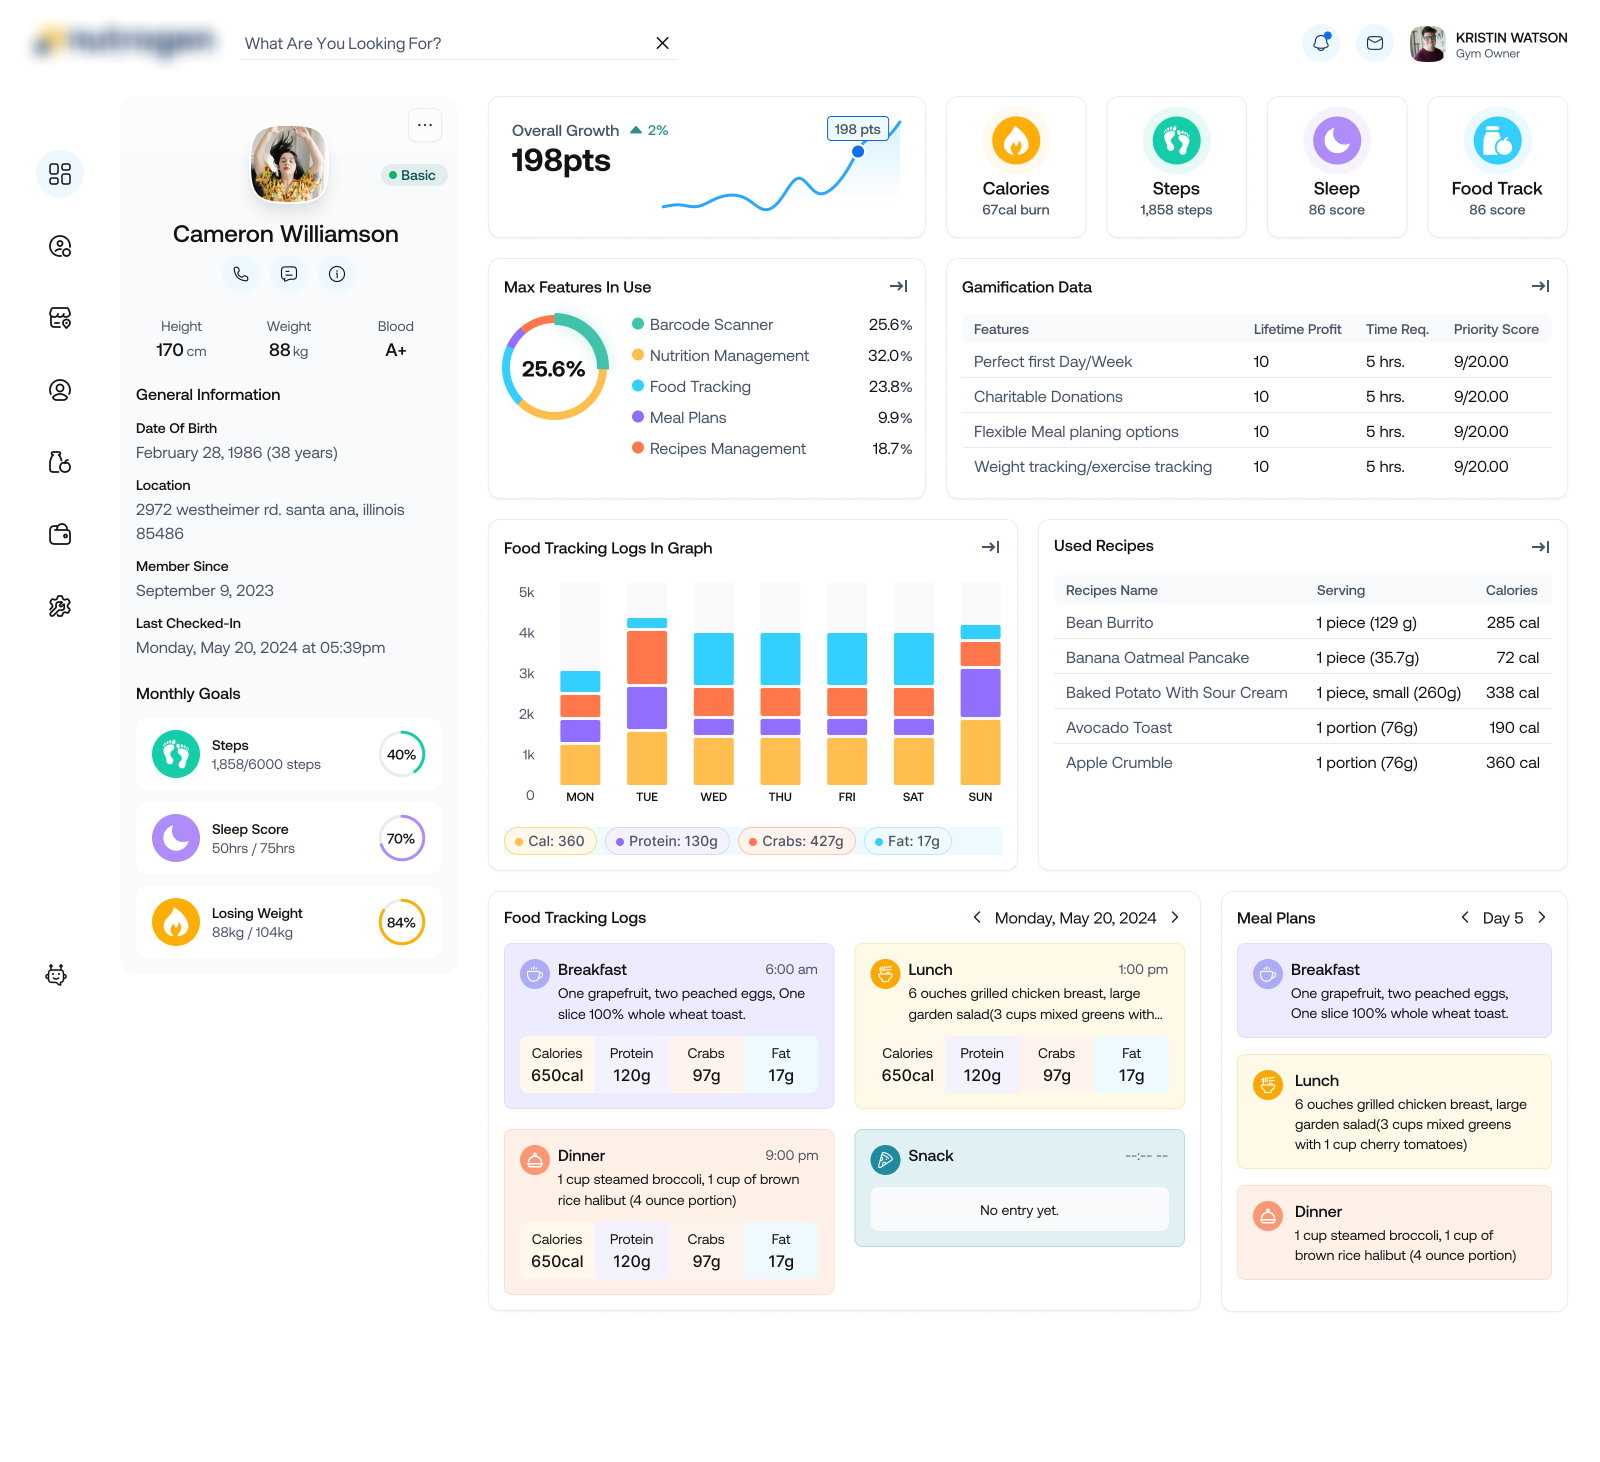This screenshot has width=1600, height=1462.
Task: Select the Avocado Toast recipe row
Action: (x=1118, y=727)
